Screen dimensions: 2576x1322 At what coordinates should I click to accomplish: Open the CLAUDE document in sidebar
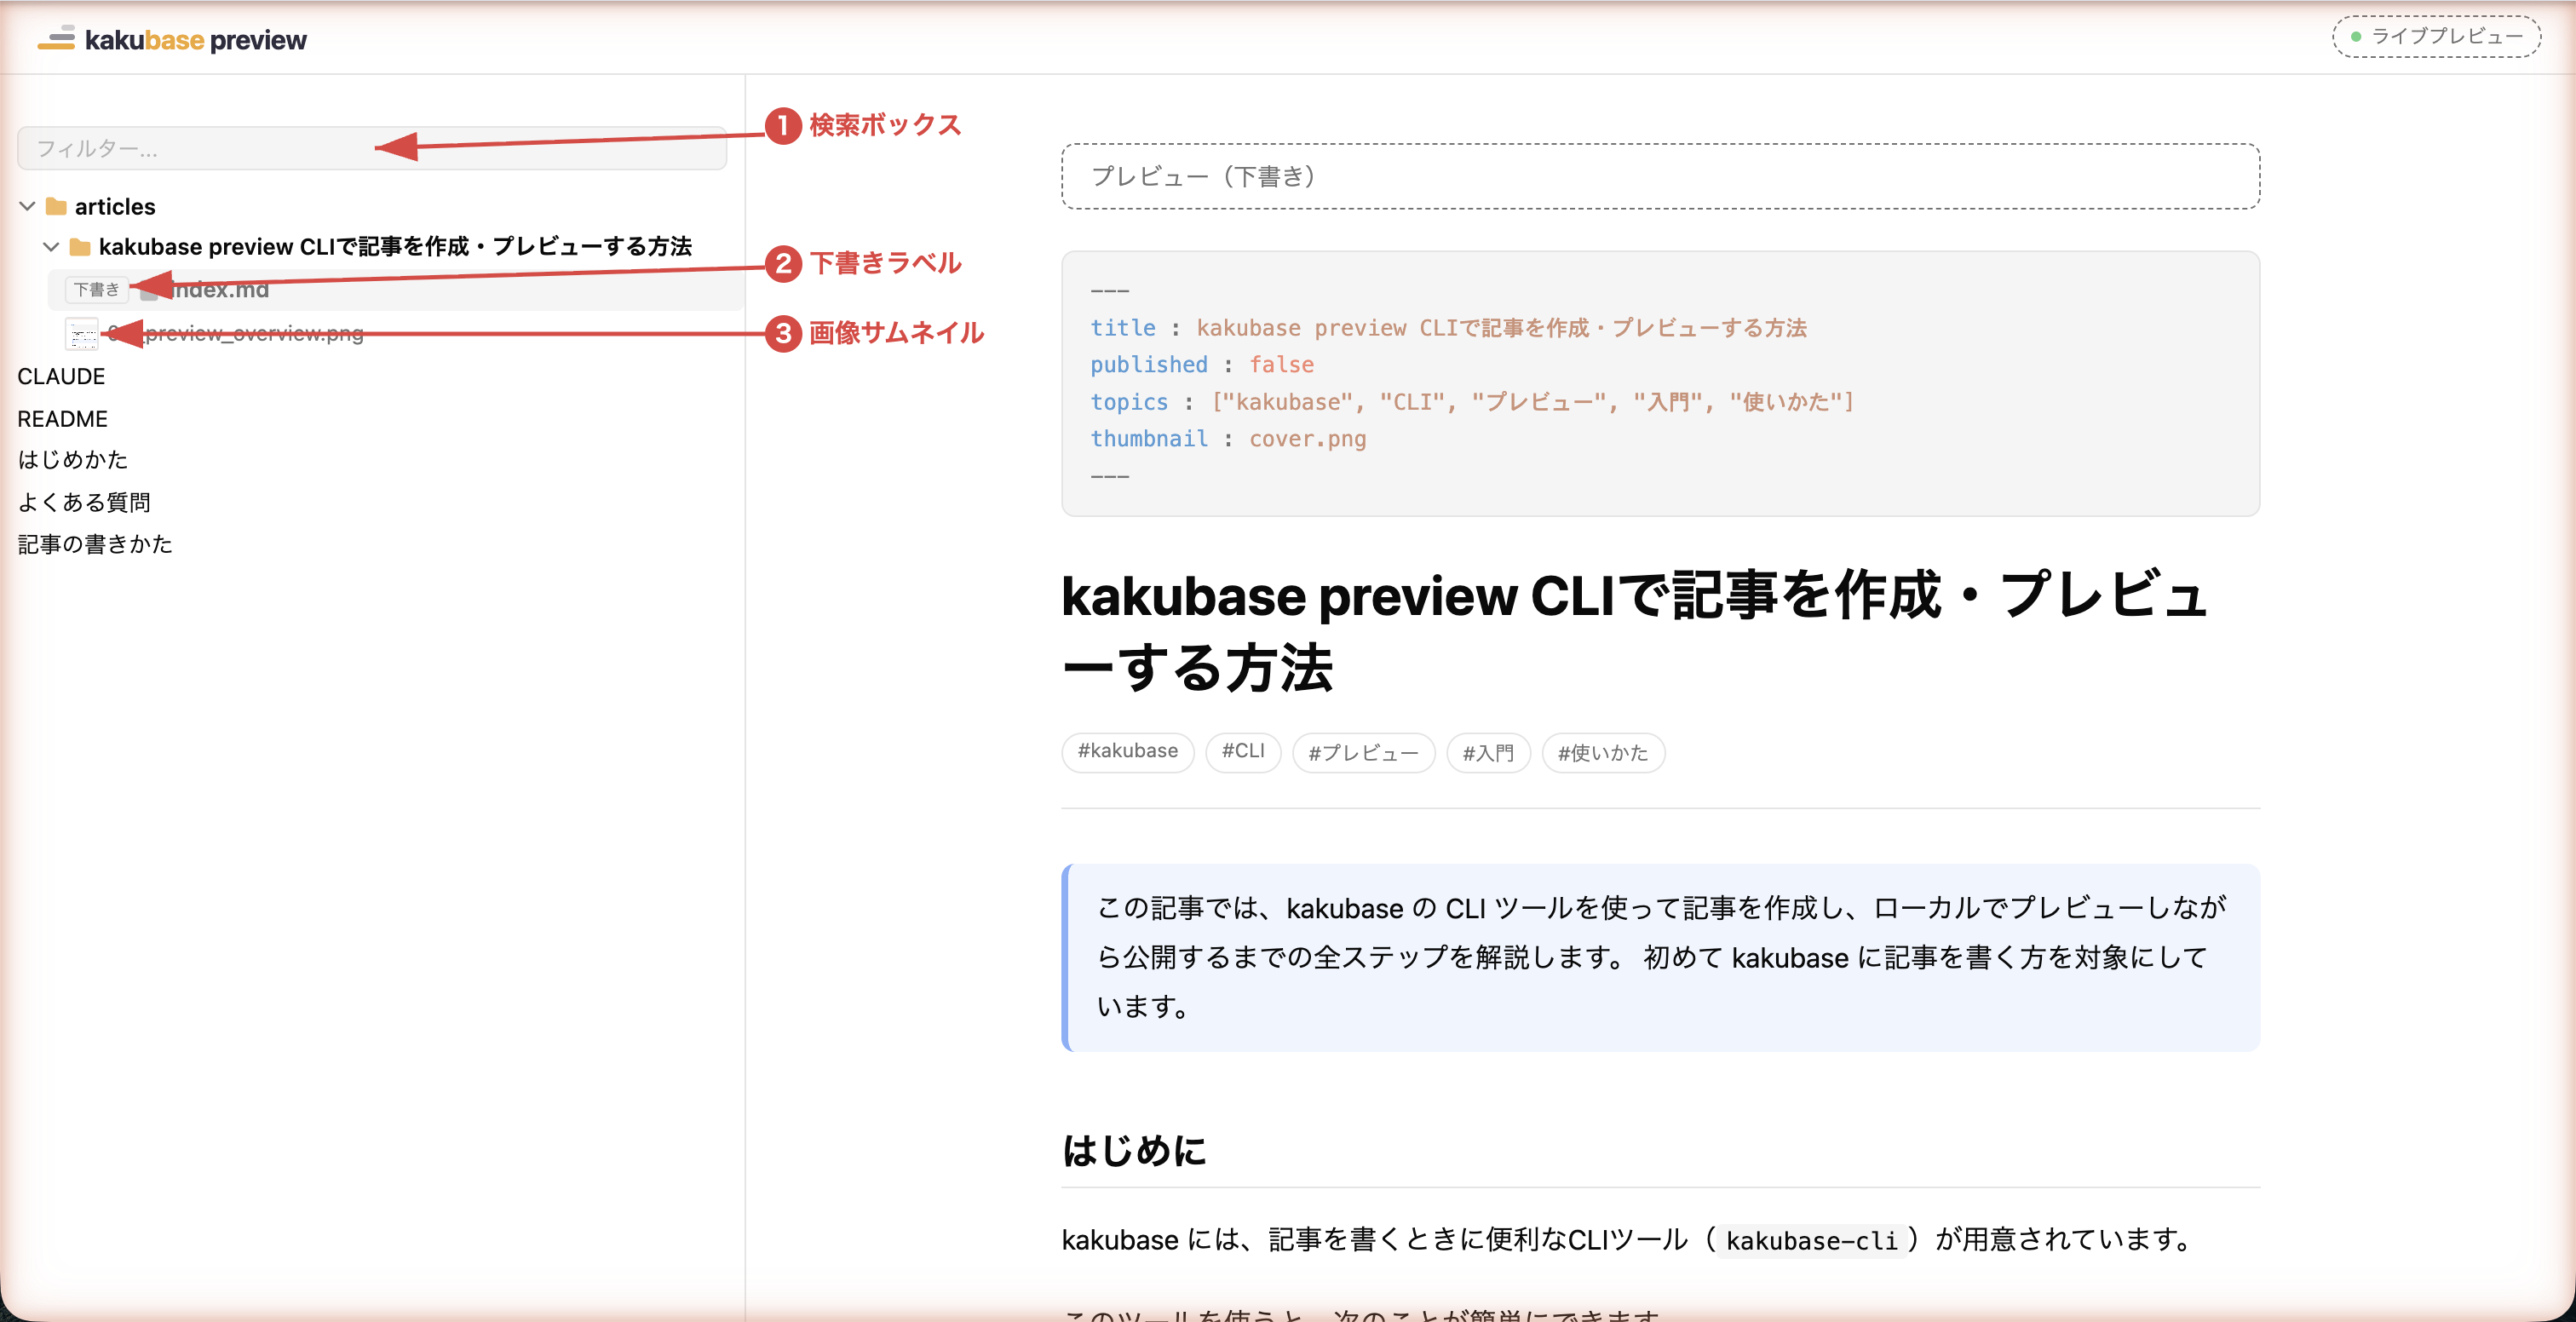pos(61,376)
